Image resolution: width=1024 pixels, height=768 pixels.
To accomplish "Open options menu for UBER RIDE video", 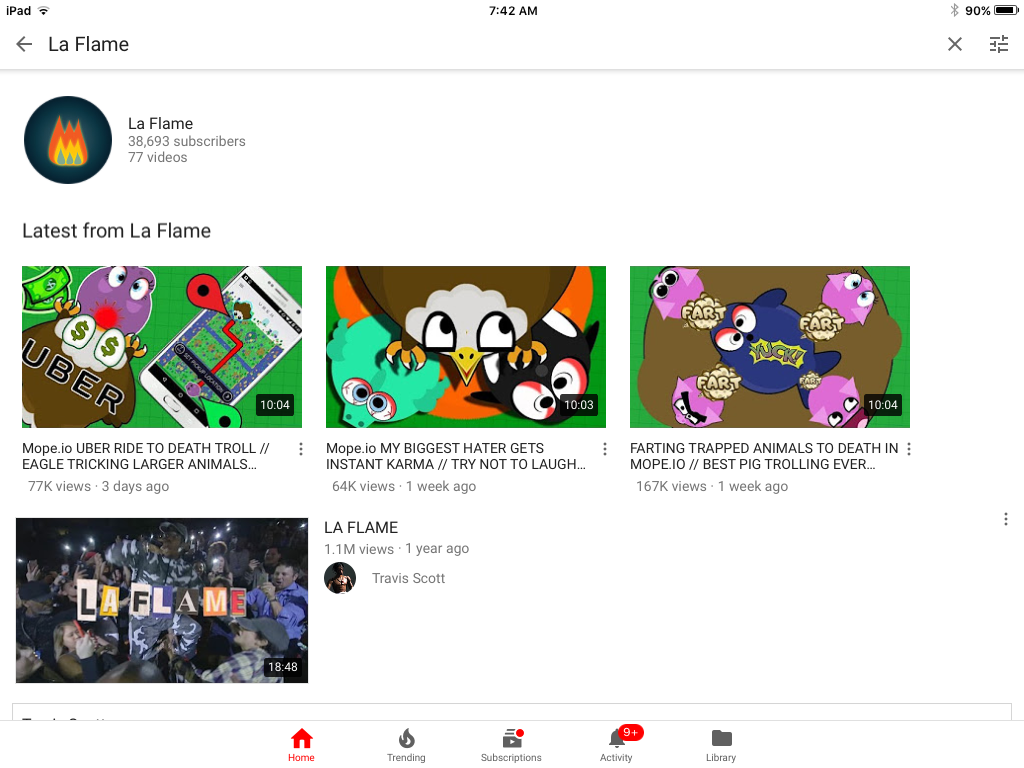I will pyautogui.click(x=300, y=449).
